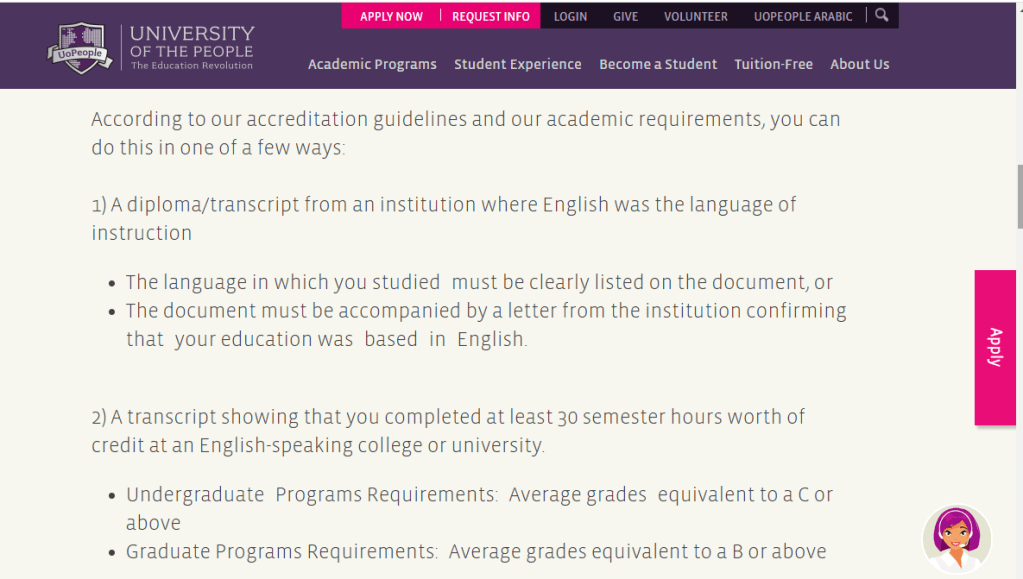
Task: Open the chat assistant avatar
Action: [956, 539]
